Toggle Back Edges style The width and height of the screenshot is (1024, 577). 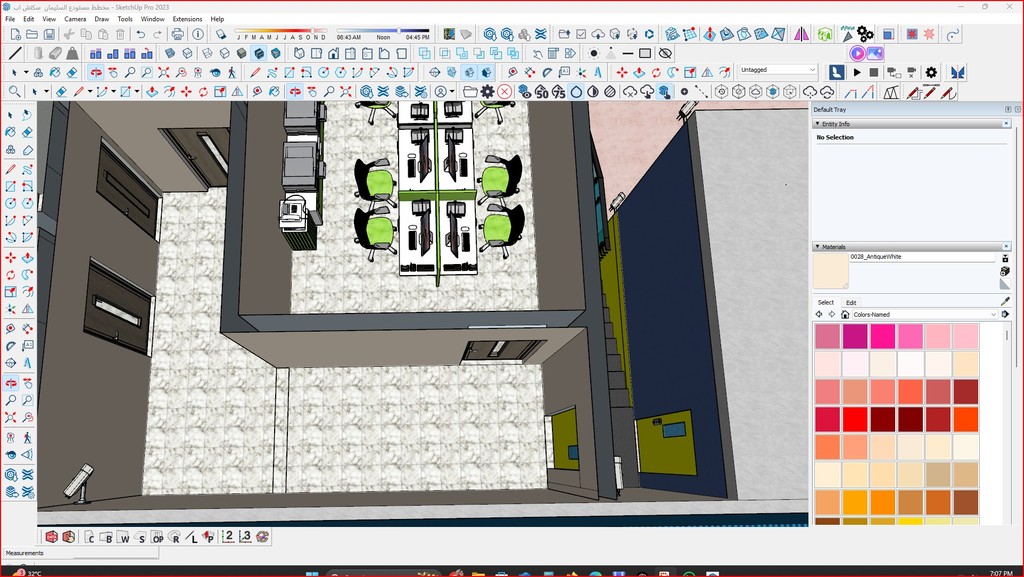pyautogui.click(x=187, y=54)
